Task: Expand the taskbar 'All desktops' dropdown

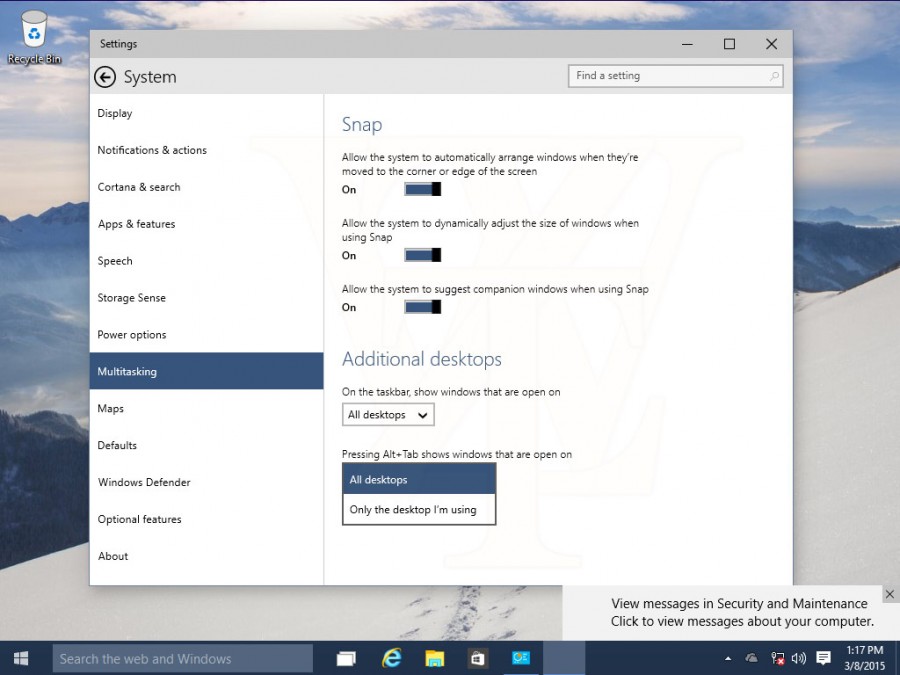Action: click(x=388, y=414)
